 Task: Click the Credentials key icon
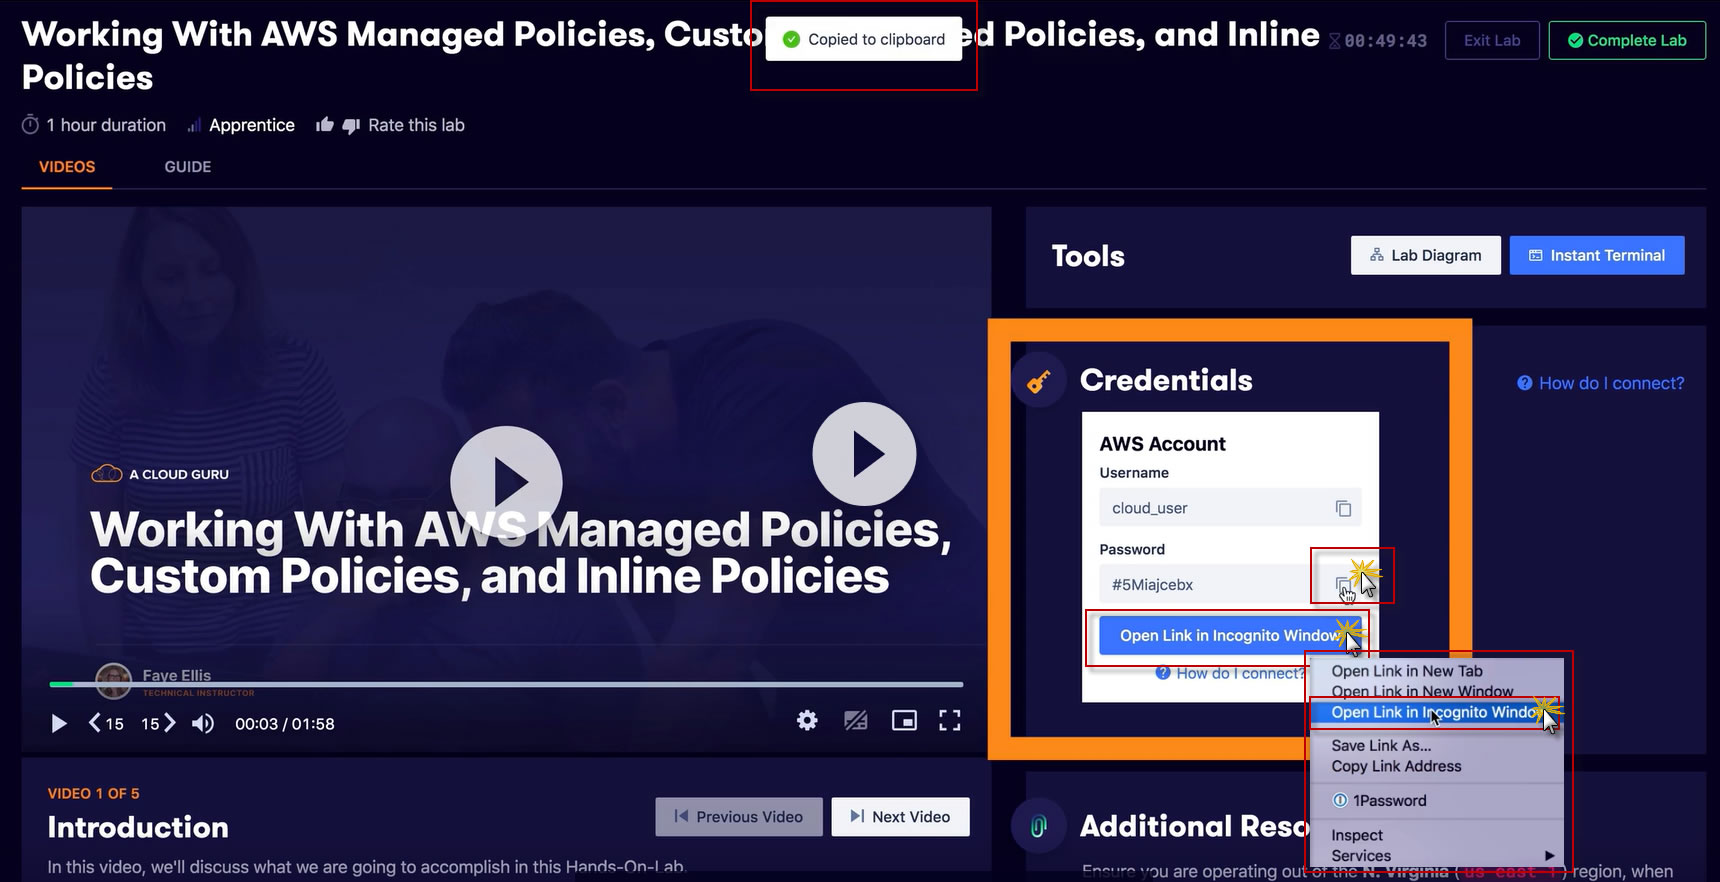1039,381
